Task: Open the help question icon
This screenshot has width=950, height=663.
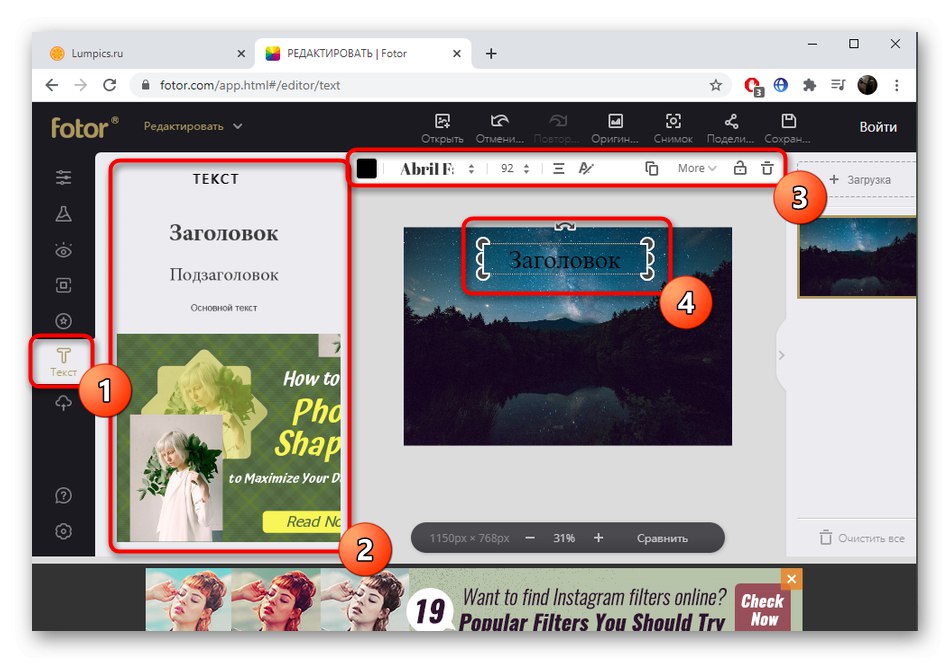Action: [x=64, y=495]
